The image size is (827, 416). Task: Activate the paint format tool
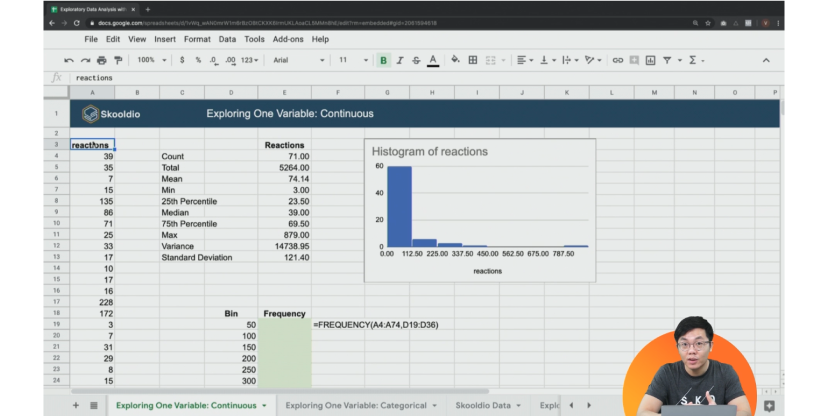tap(118, 61)
